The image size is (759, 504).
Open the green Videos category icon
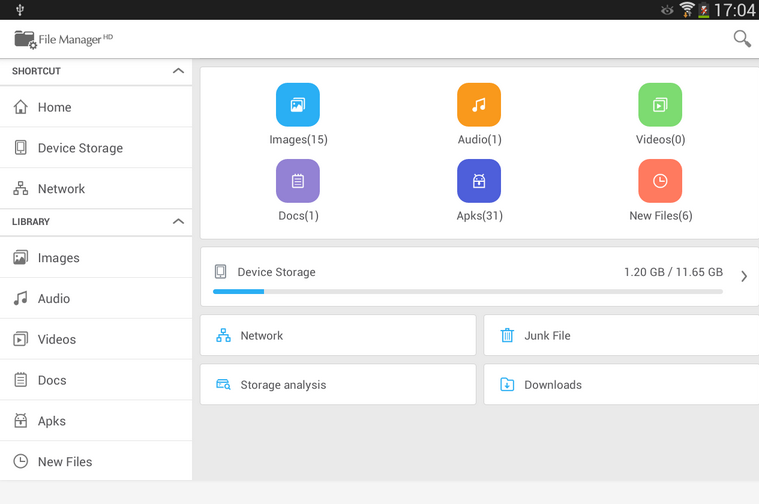660,105
